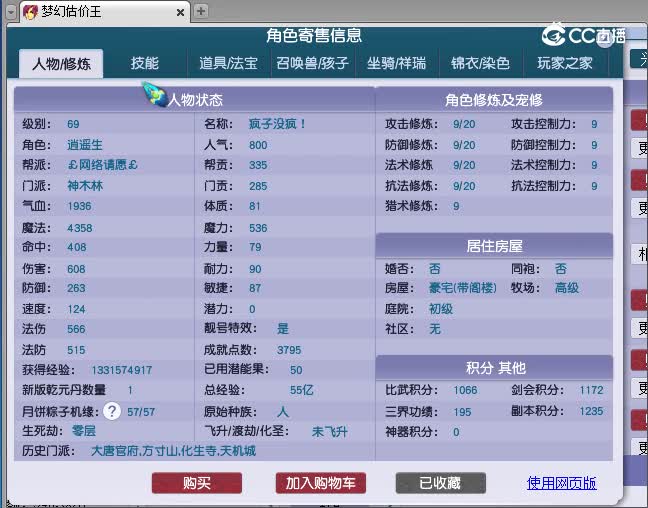
Task: Click the 月饼粽子机缘 value 57/57
Action: pos(141,412)
